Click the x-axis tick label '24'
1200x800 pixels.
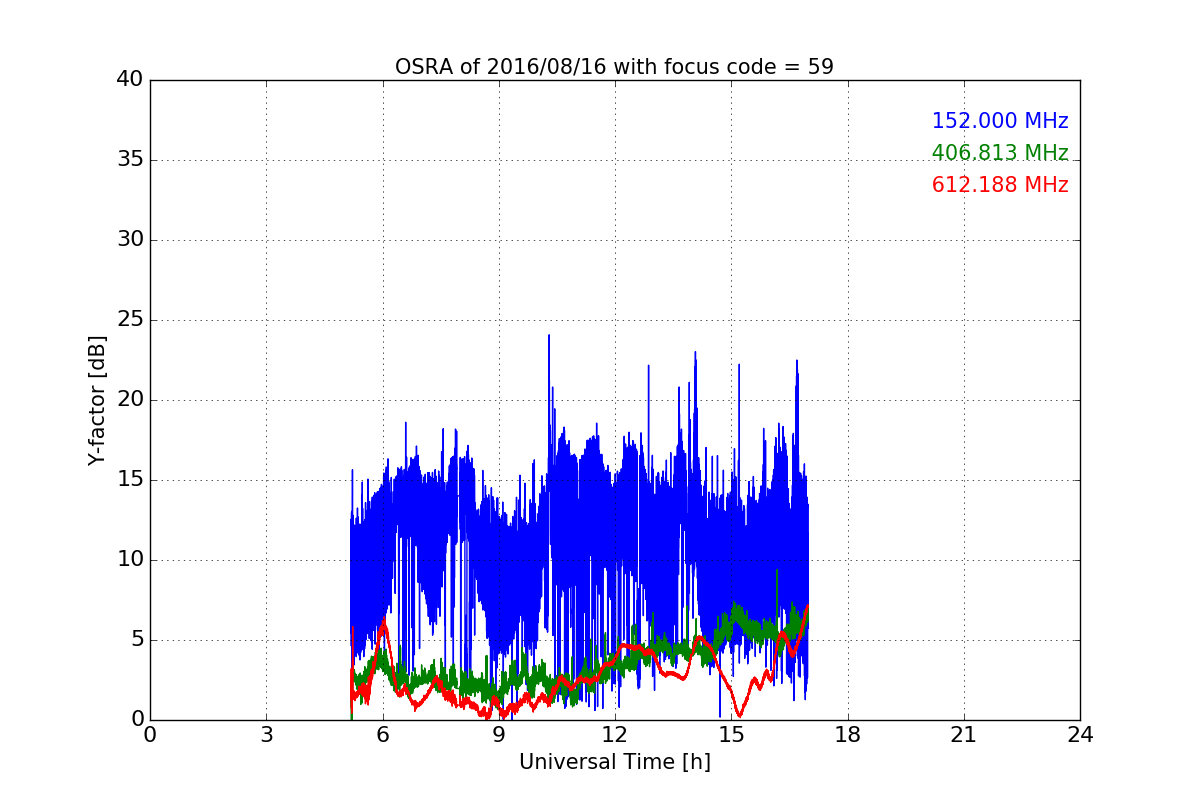pyautogui.click(x=1080, y=735)
